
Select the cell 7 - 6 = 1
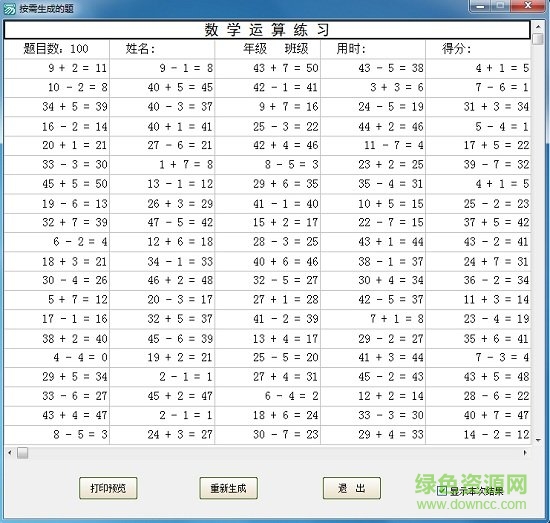tap(478, 88)
